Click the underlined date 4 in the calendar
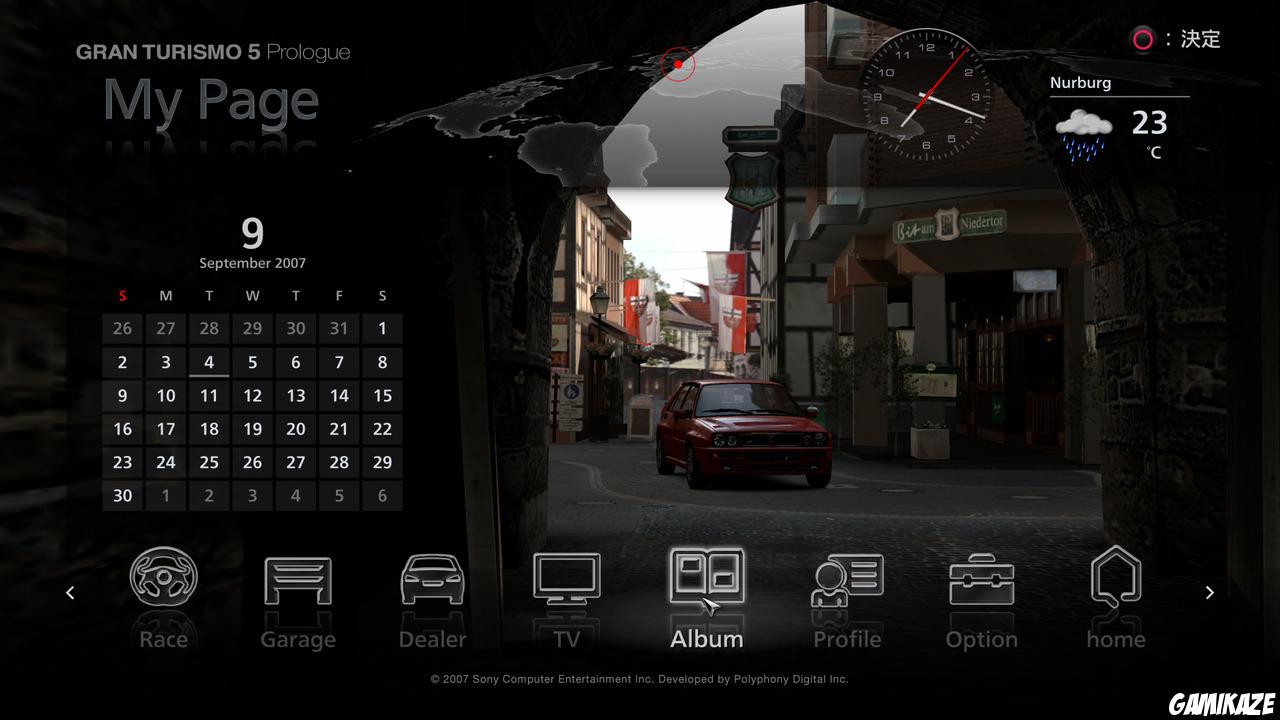The width and height of the screenshot is (1280, 720). pos(209,362)
